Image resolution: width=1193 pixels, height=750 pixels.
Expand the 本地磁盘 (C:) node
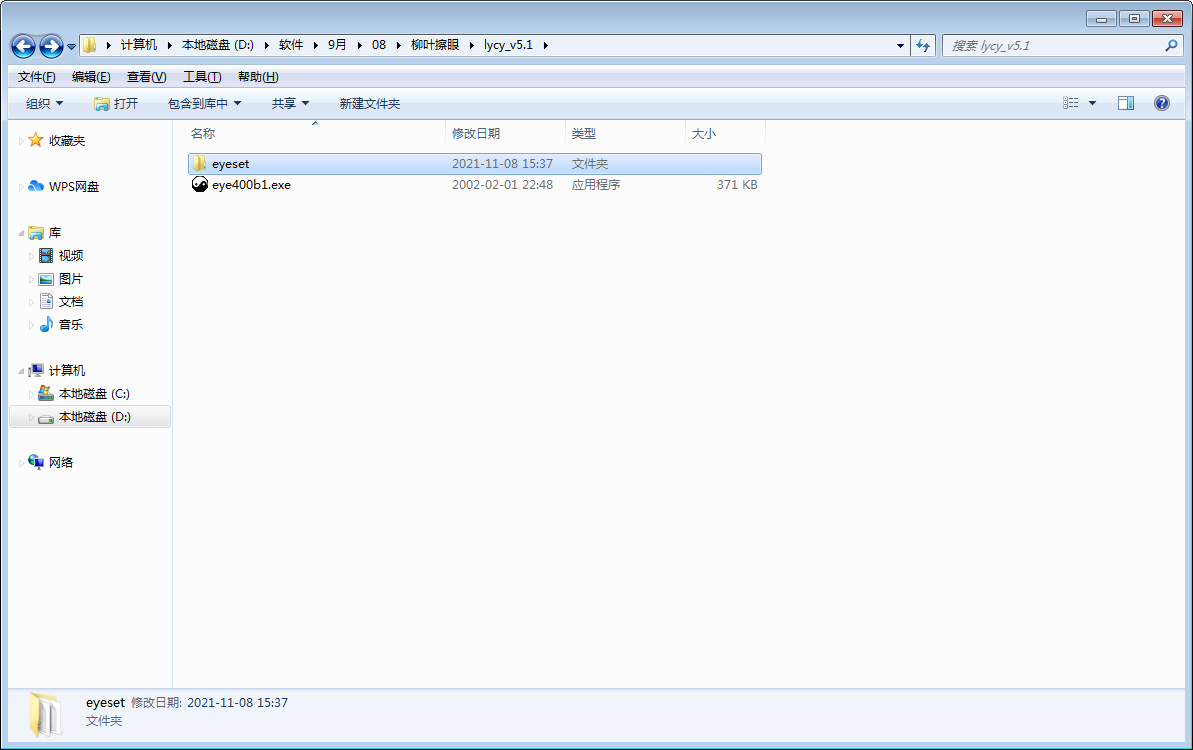click(31, 394)
